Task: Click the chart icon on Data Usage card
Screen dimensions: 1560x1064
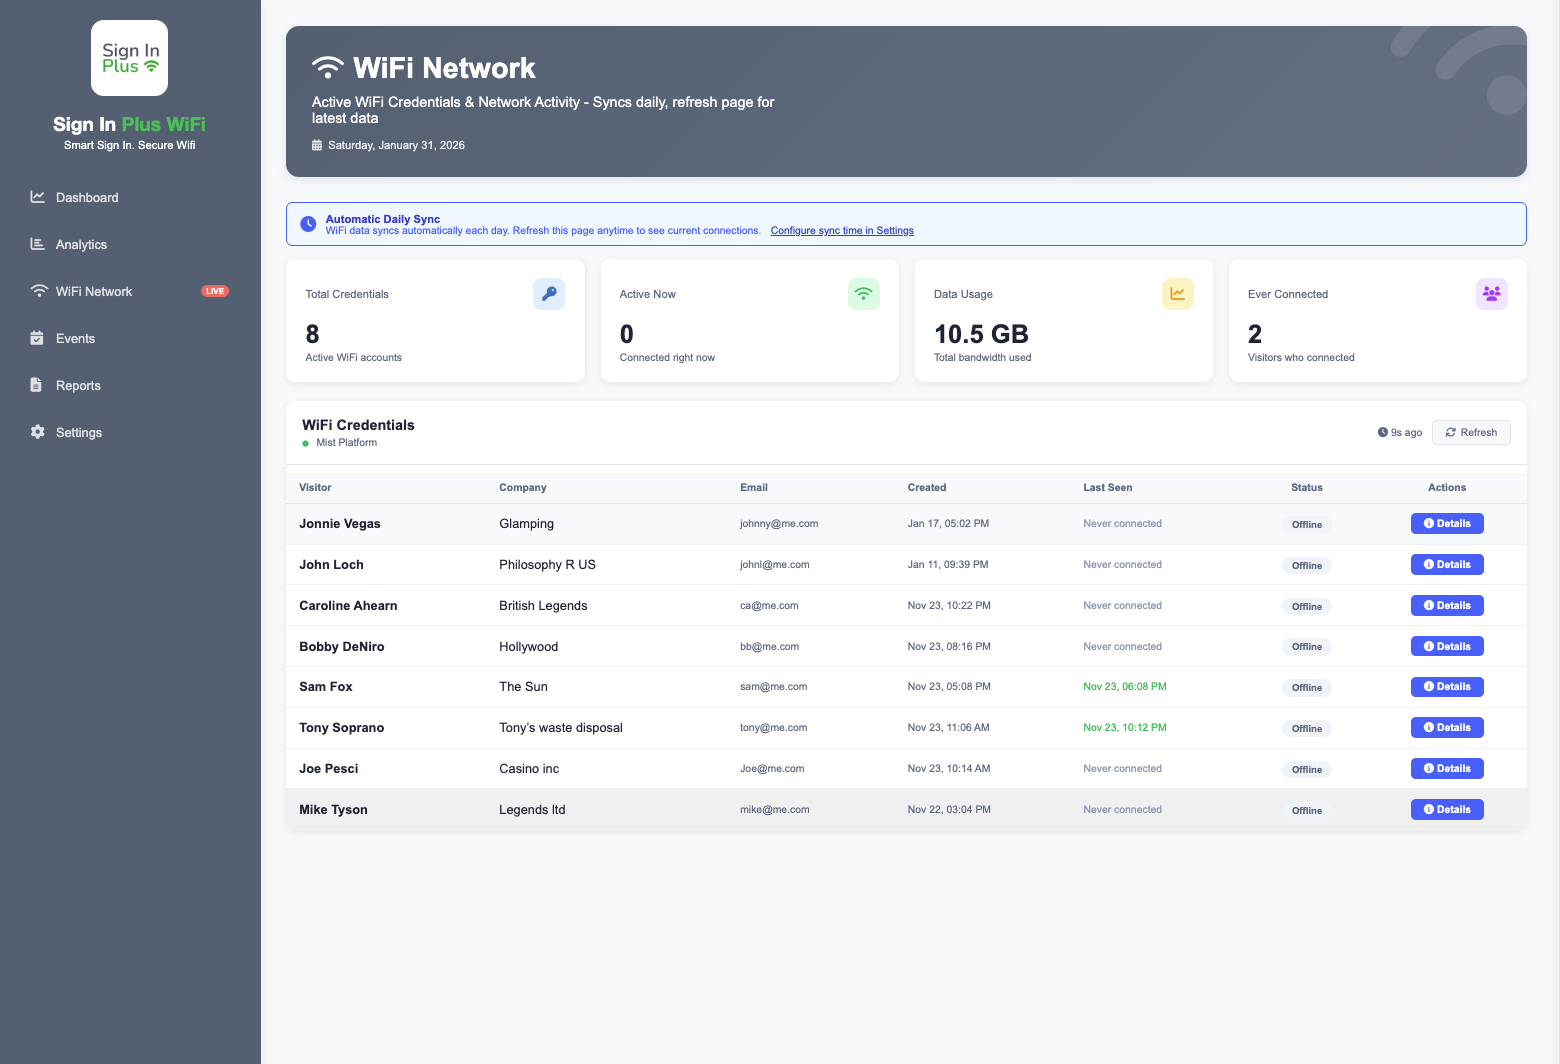Action: (1177, 294)
